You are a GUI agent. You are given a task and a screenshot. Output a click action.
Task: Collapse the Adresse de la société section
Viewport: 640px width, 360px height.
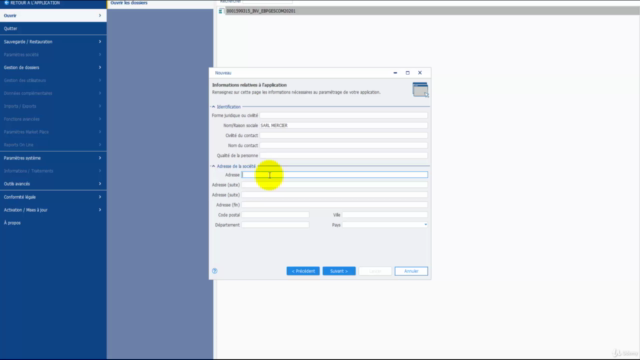click(x=213, y=166)
